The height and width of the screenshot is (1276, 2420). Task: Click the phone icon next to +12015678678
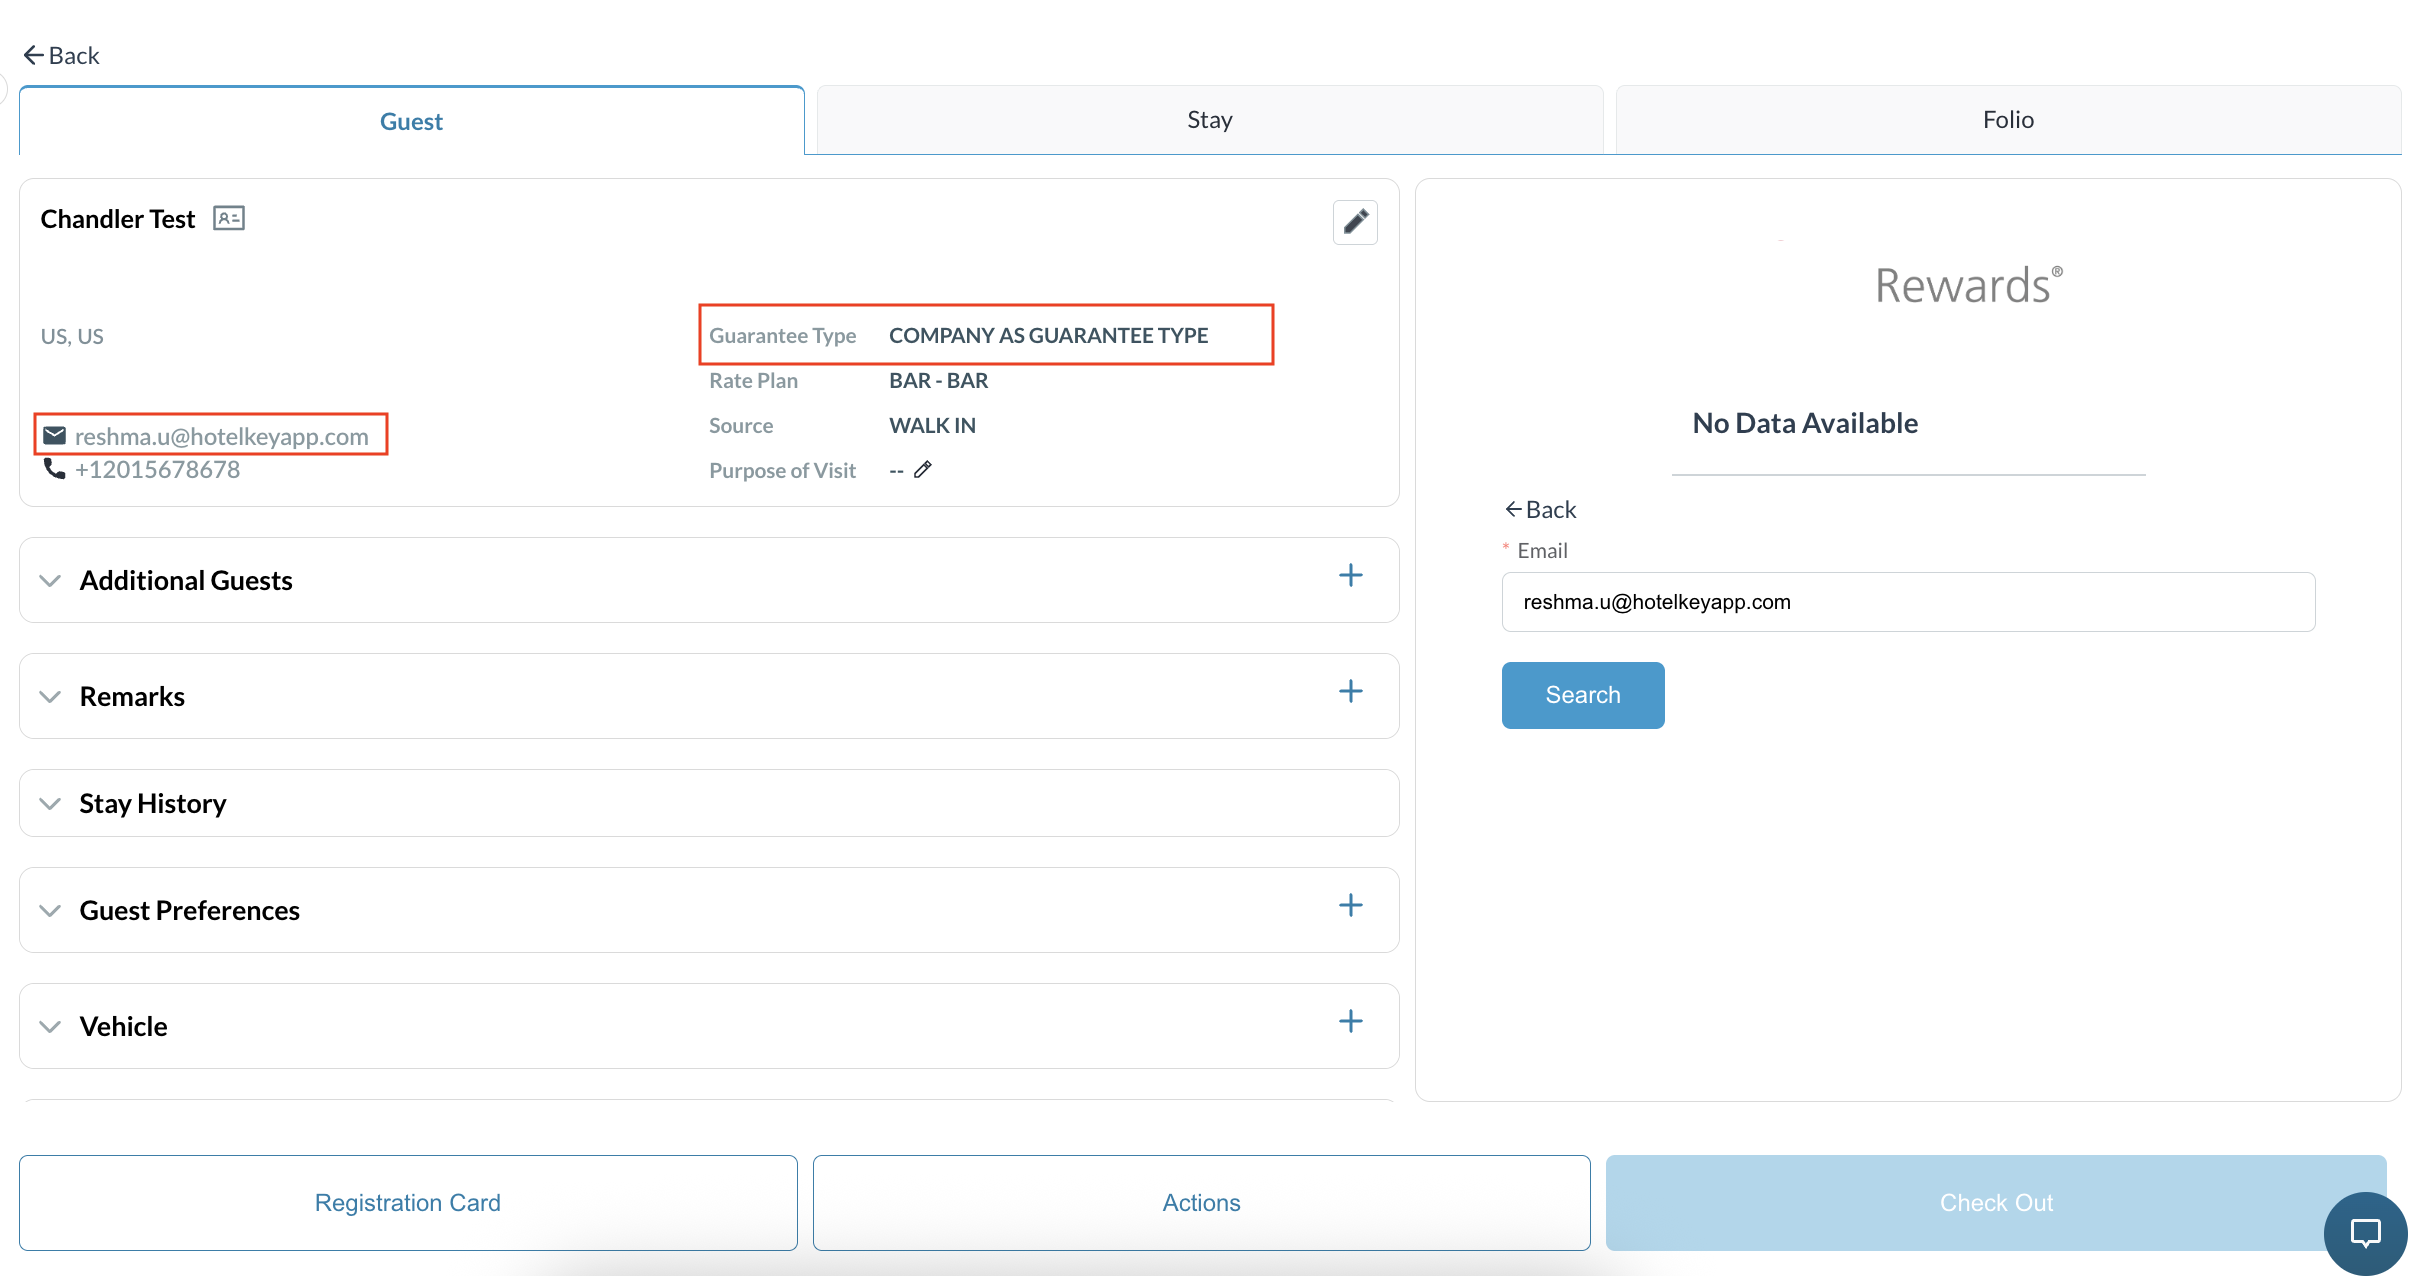[x=55, y=469]
